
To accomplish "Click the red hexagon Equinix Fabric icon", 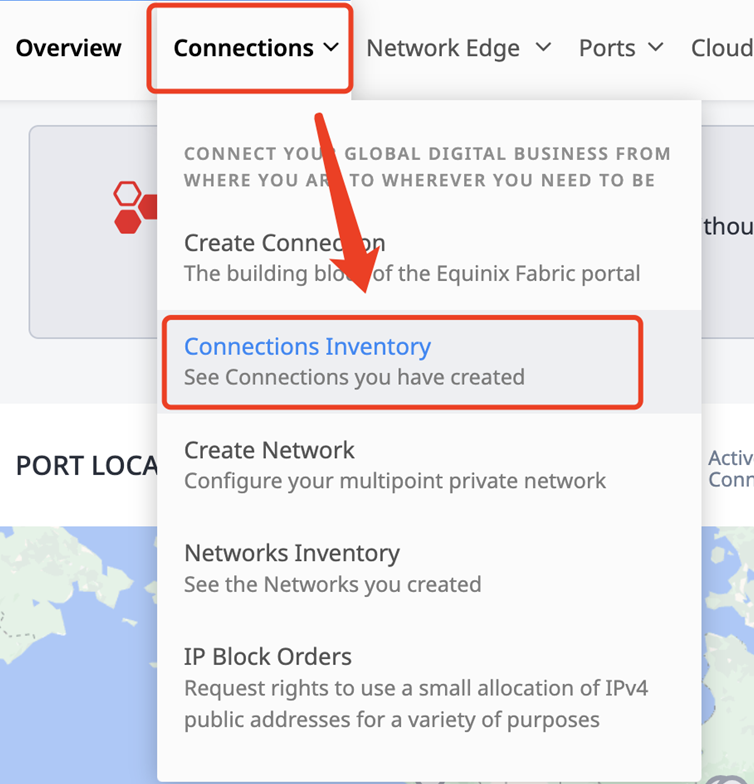I will coord(135,207).
